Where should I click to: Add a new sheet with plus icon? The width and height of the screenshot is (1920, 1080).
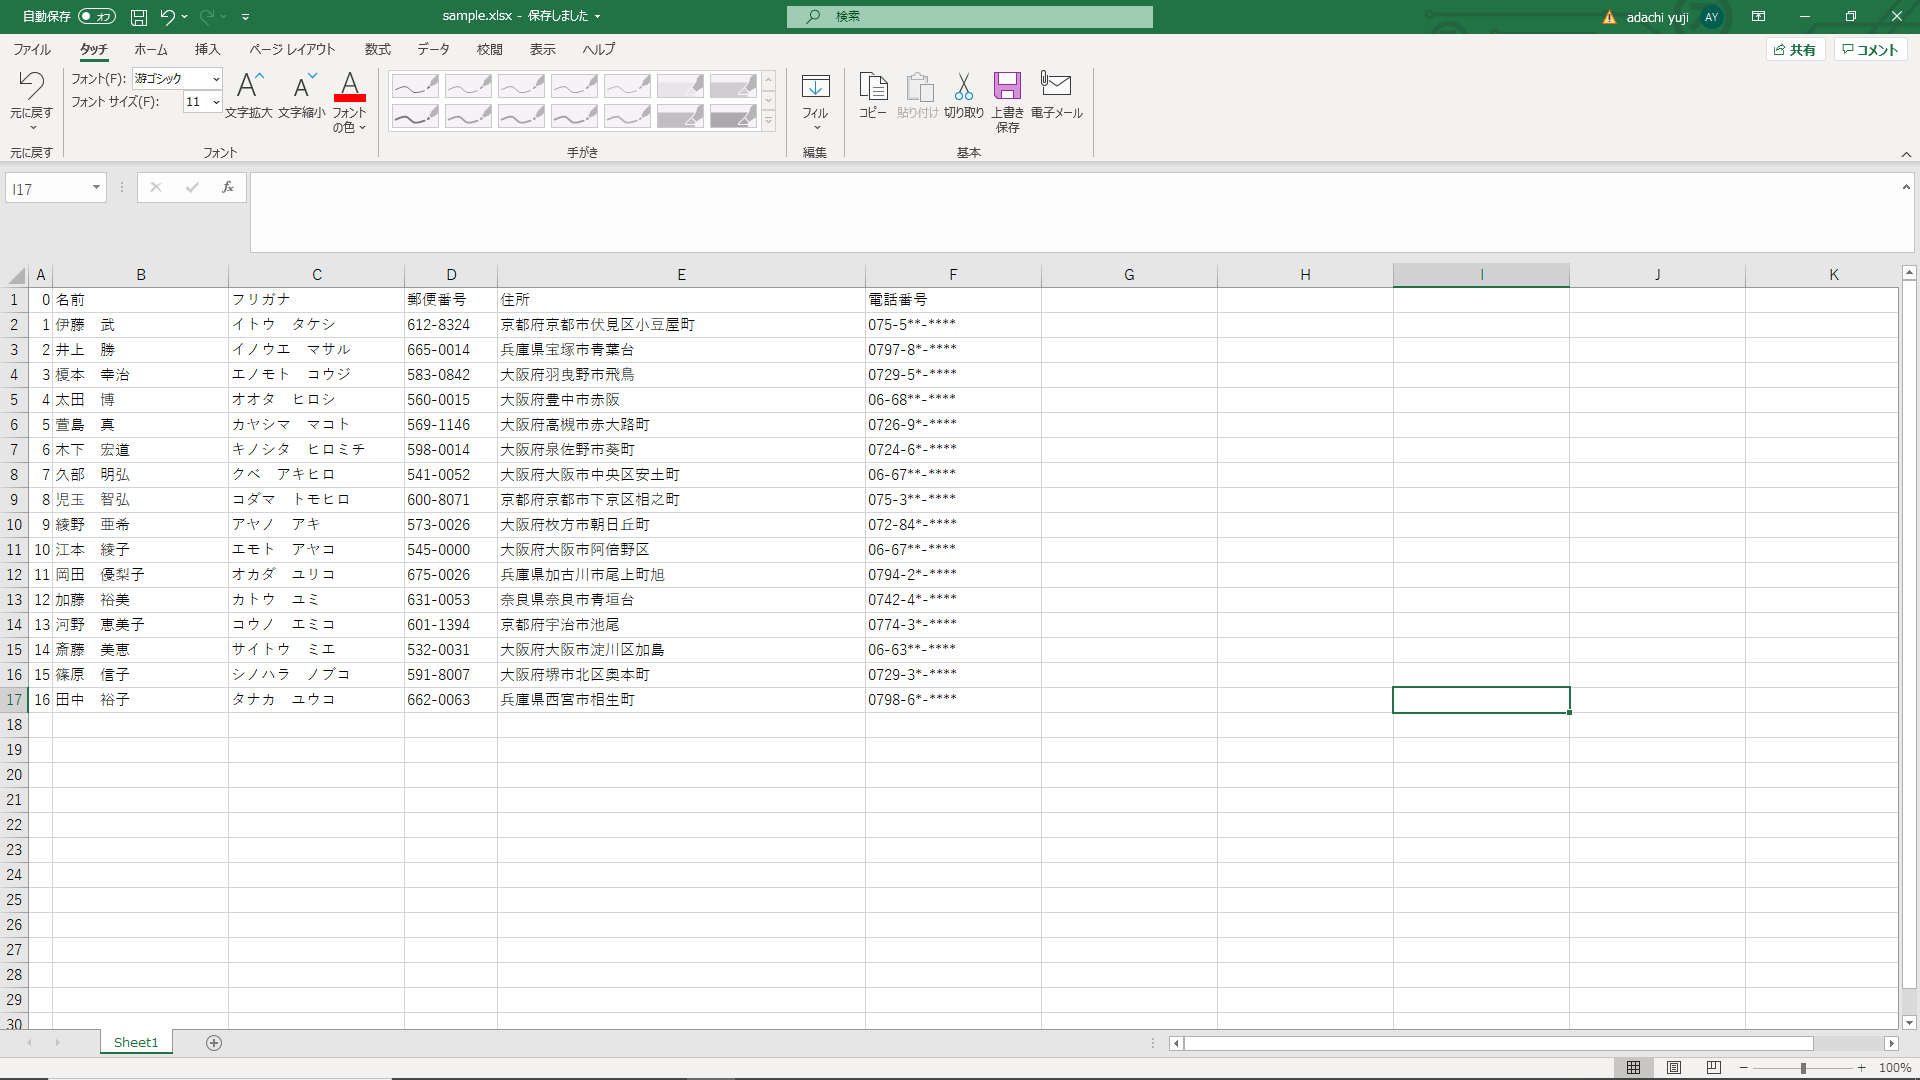[214, 1043]
